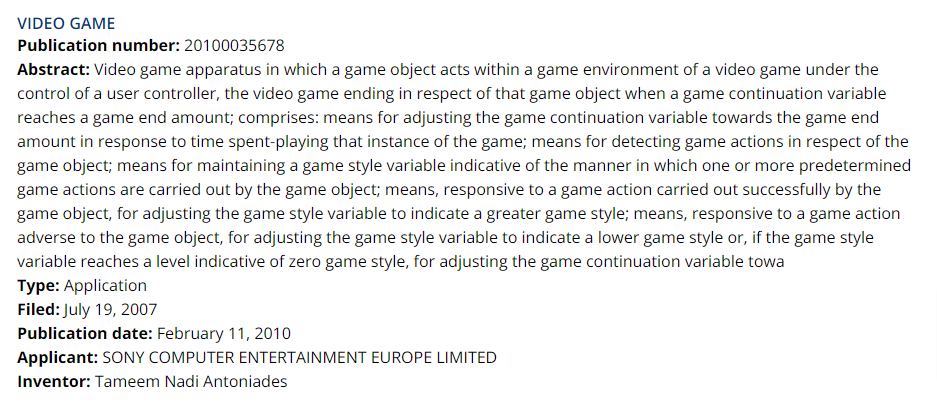
Task: Click 'Video game apparatus' starting the abstract
Action: (x=178, y=70)
